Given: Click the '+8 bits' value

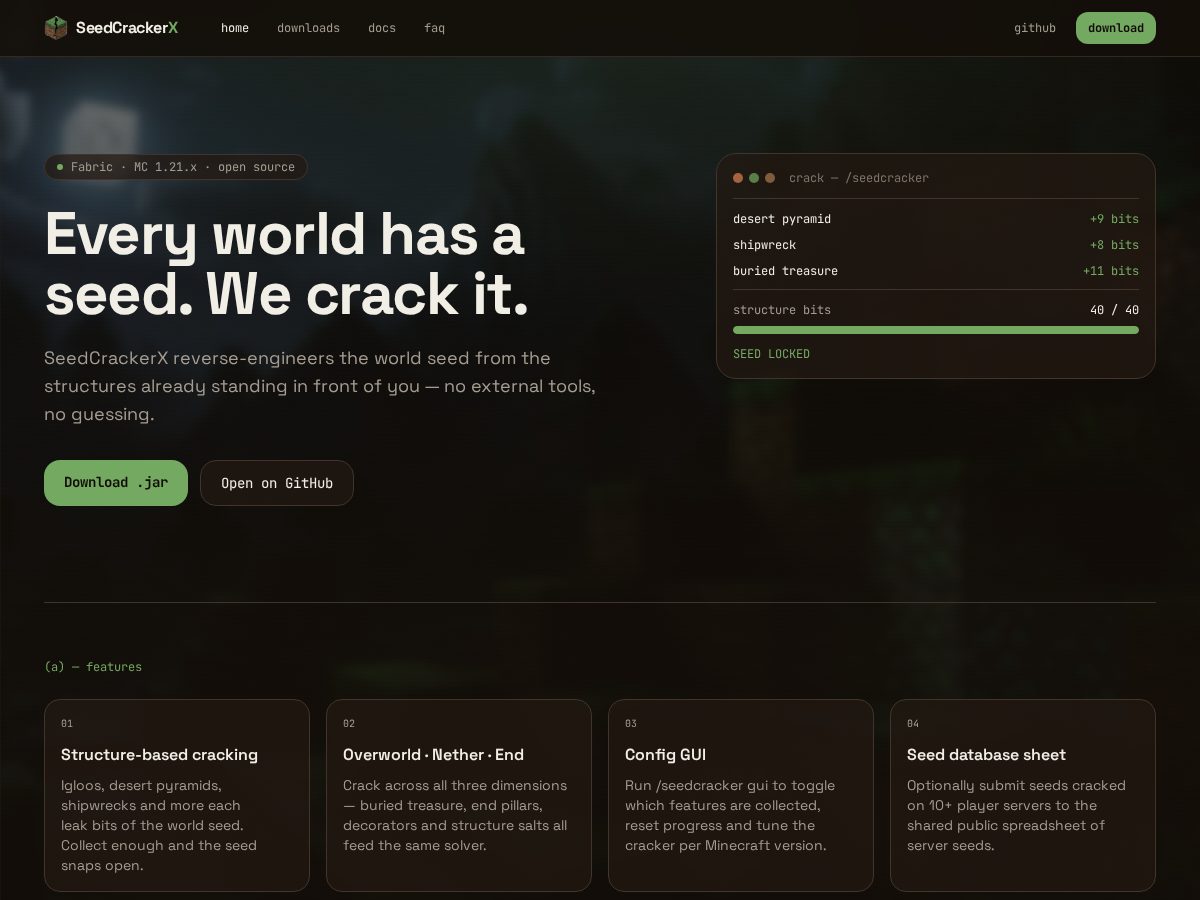Looking at the screenshot, I should coord(1114,245).
